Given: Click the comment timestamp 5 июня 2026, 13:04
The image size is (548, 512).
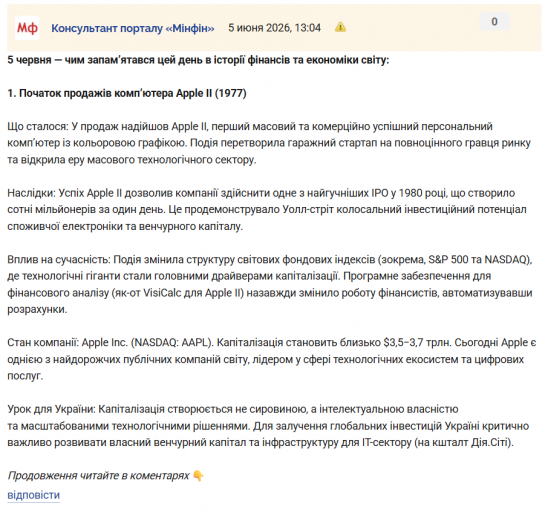Looking at the screenshot, I should pos(274,28).
